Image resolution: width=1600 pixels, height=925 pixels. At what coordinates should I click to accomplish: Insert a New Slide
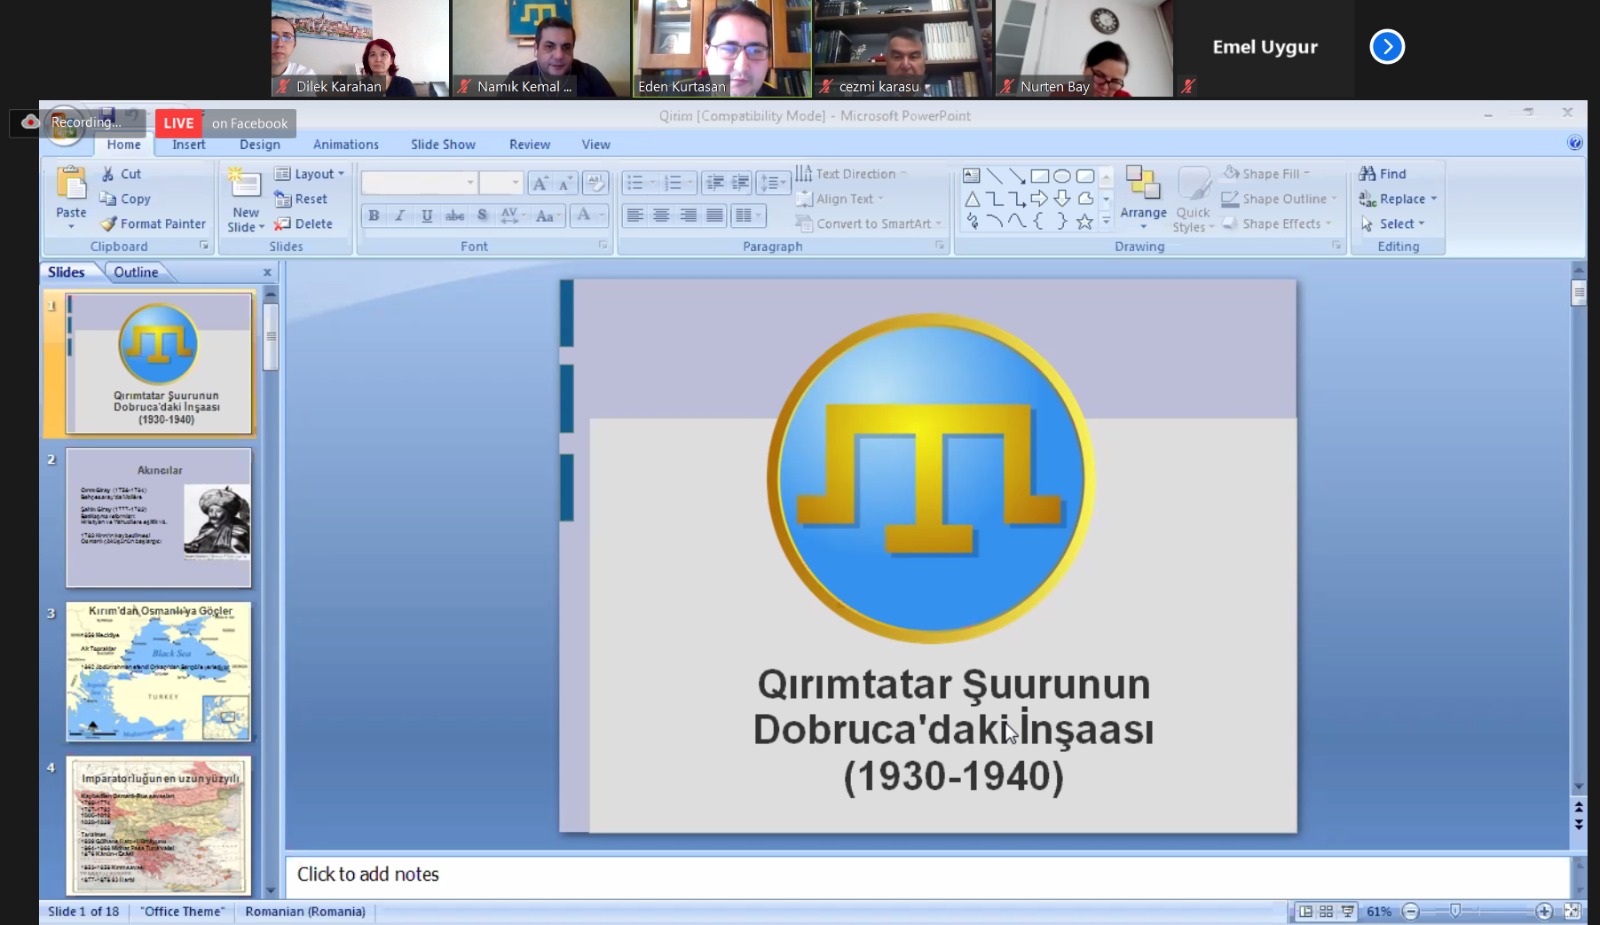pyautogui.click(x=246, y=200)
